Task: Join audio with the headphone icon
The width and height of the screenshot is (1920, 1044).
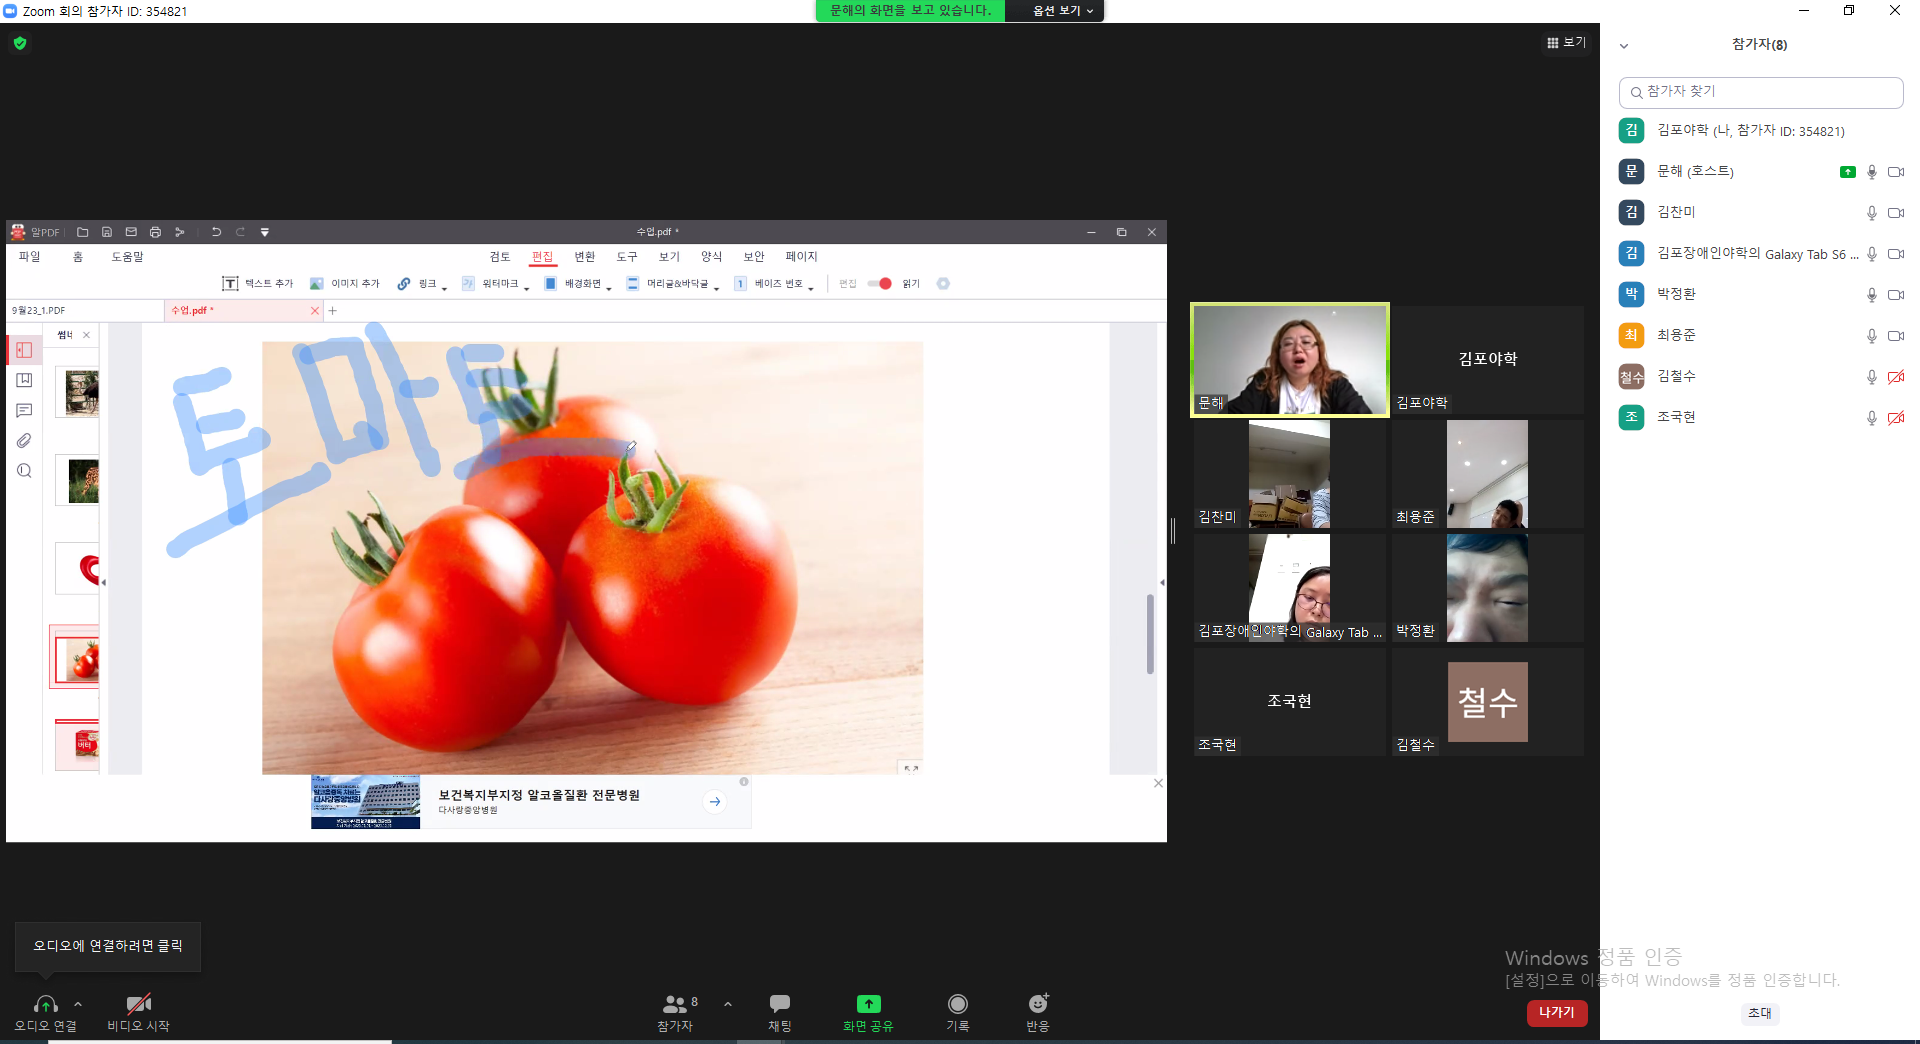Action: tap(45, 1004)
